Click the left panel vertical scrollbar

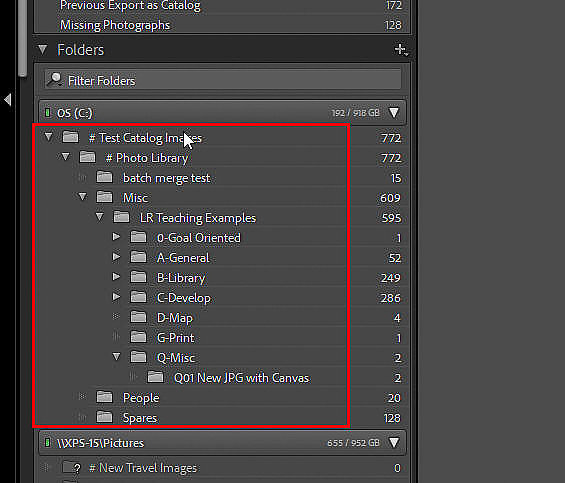(22, 38)
